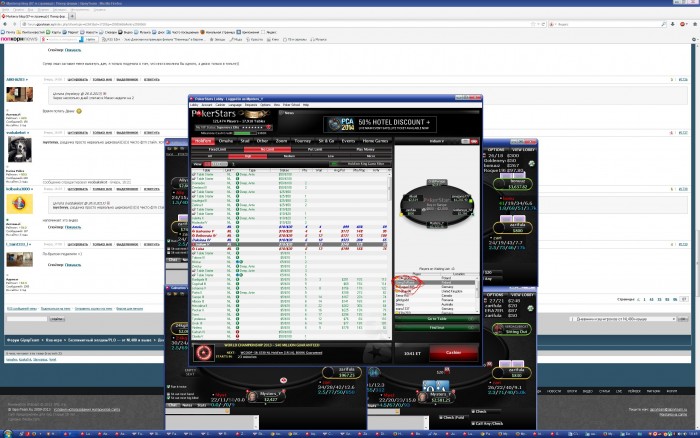
Task: Open the Requests menu in lobby menu bar
Action: point(251,105)
